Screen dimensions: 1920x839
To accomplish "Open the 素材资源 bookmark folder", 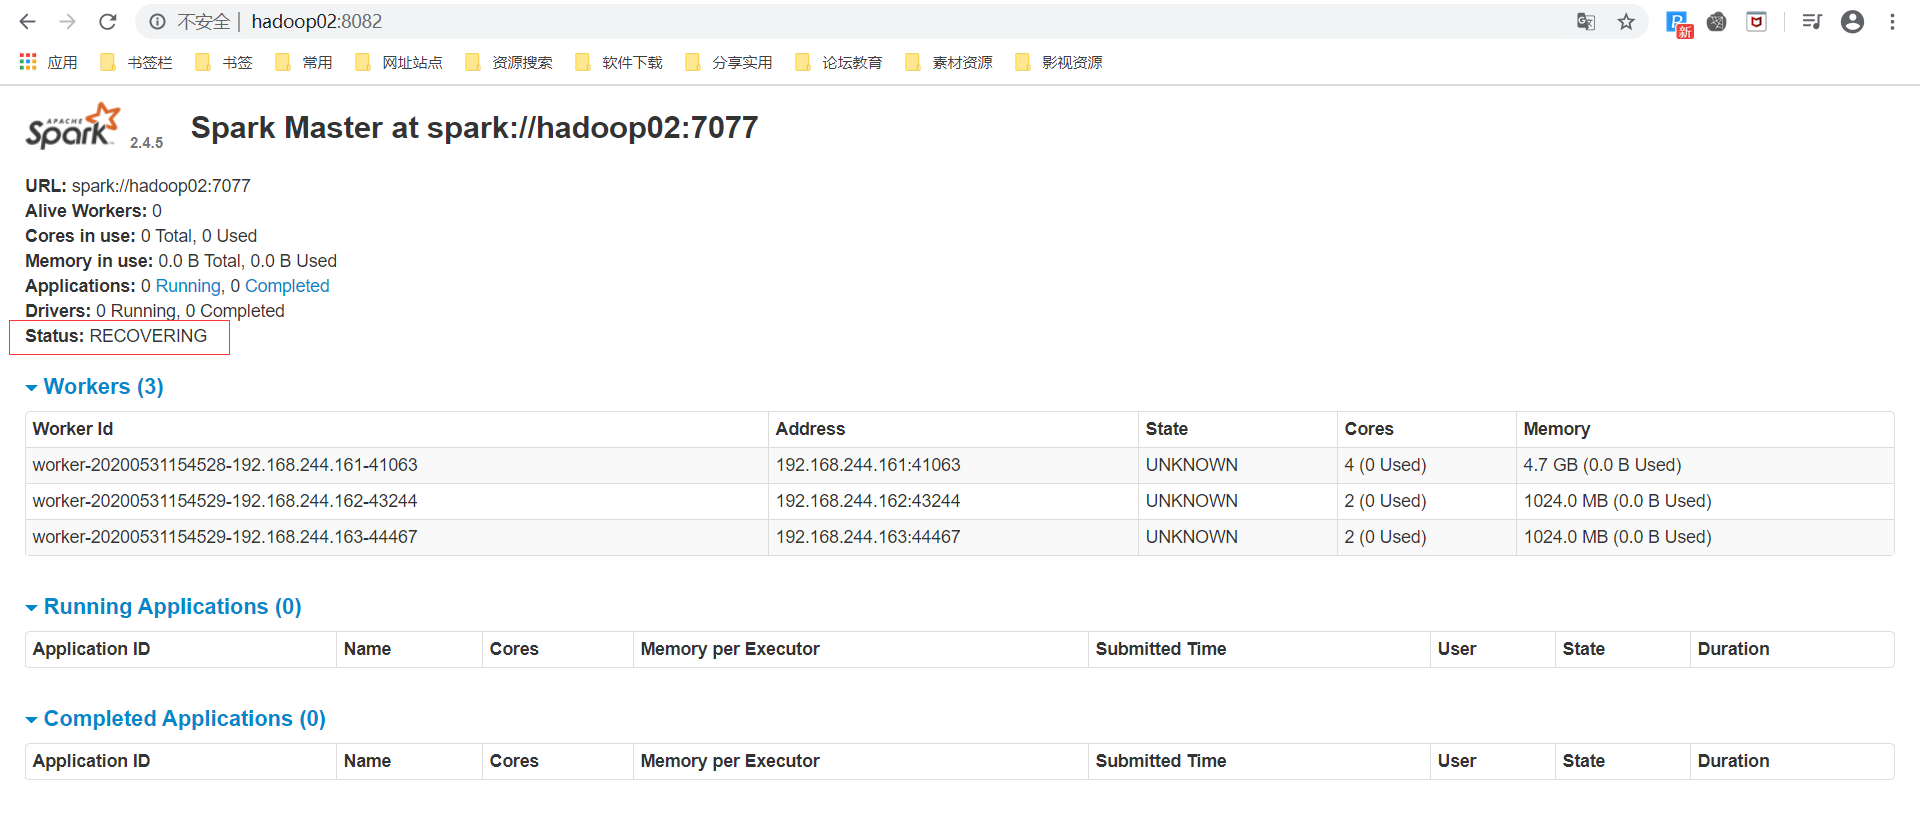I will (949, 62).
